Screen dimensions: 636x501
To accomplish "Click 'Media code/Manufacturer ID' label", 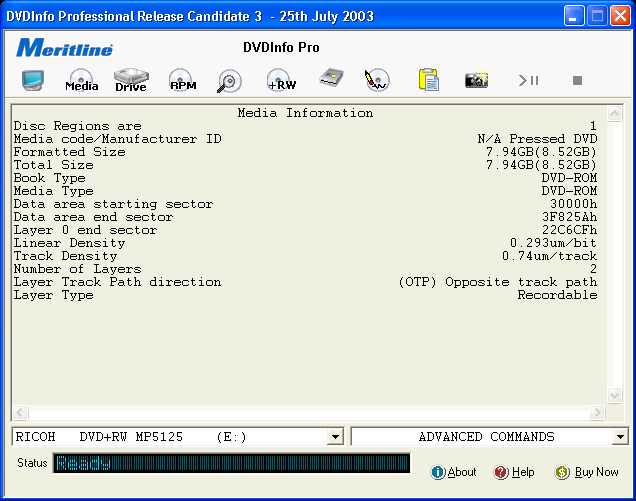I will tap(117, 139).
